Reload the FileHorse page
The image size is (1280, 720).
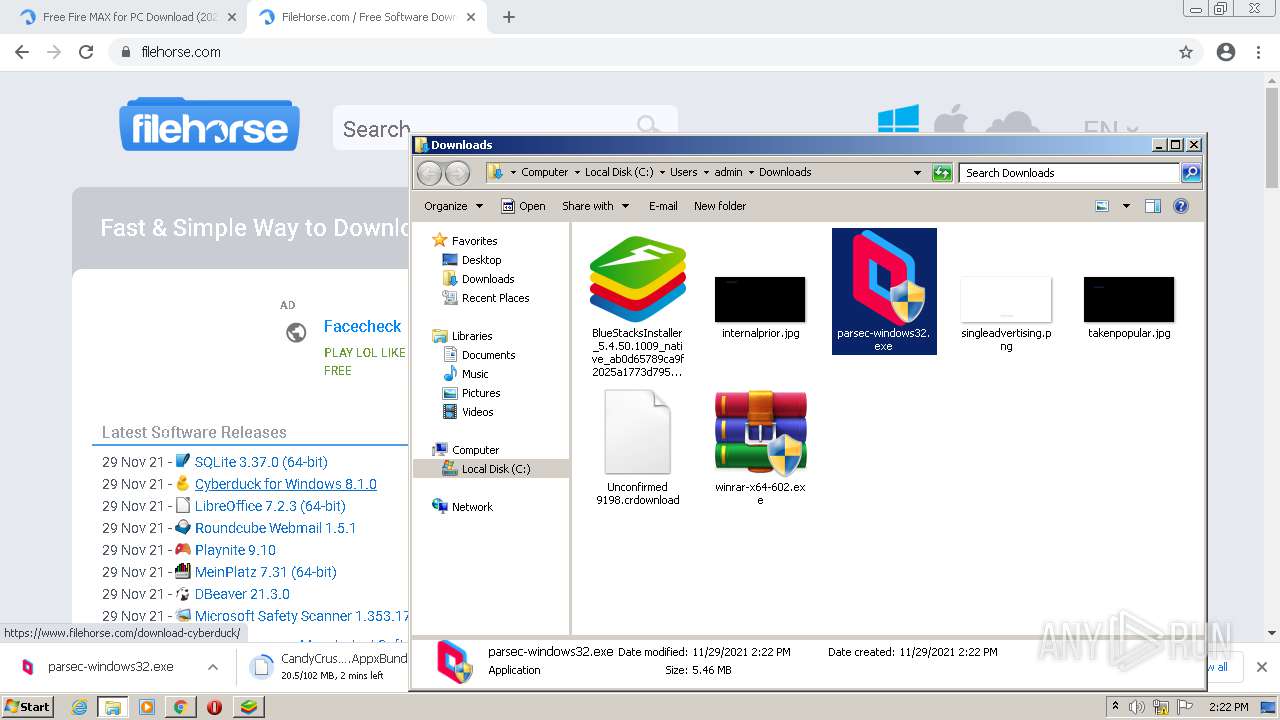pyautogui.click(x=86, y=52)
